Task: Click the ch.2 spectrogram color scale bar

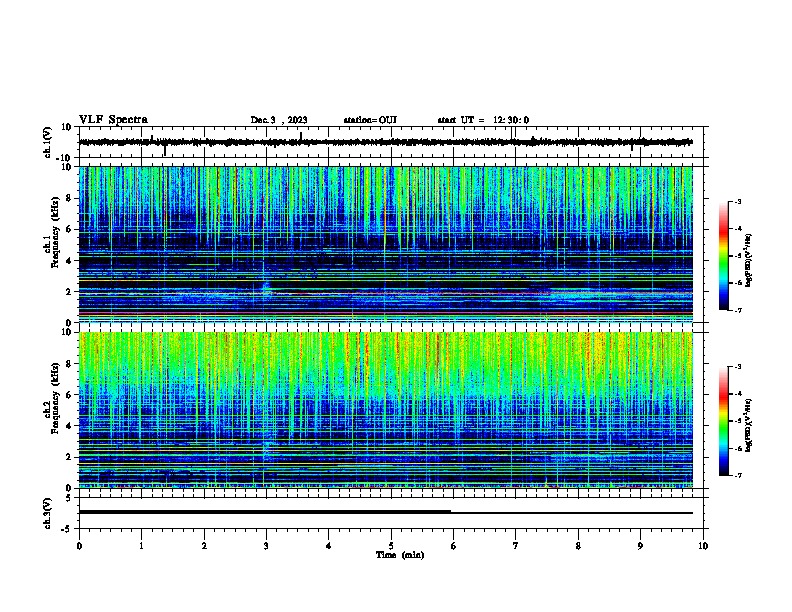Action: pyautogui.click(x=724, y=421)
